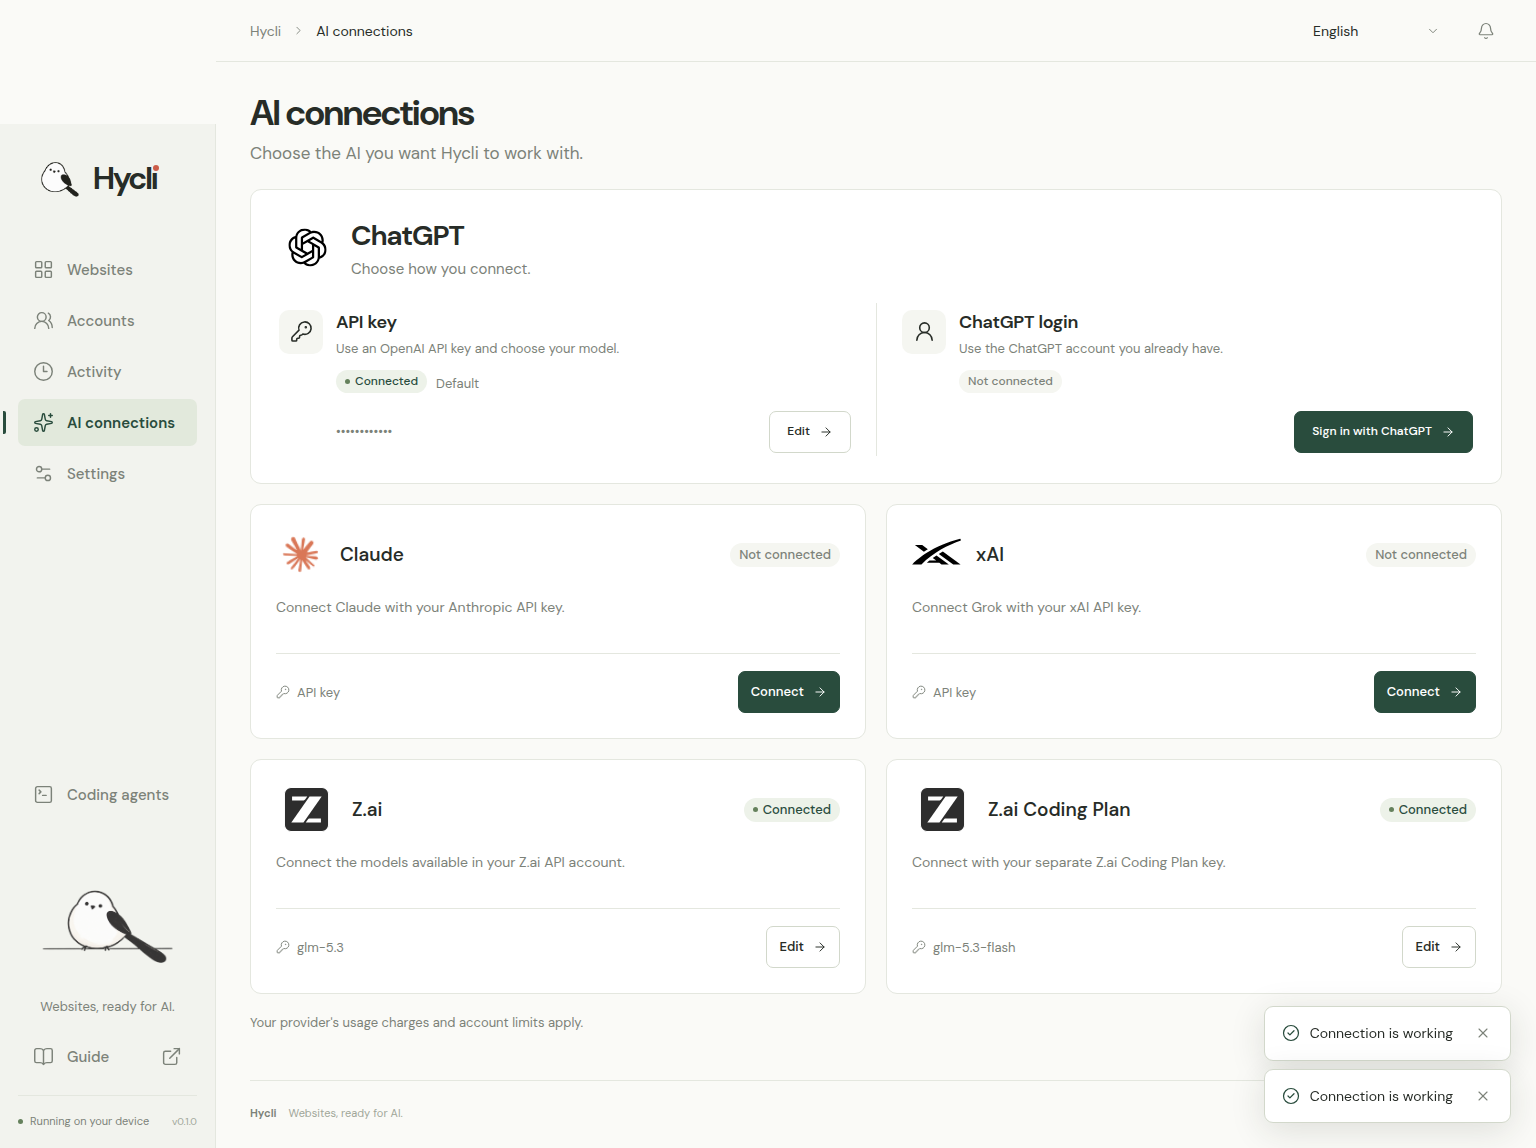This screenshot has height=1148, width=1536.
Task: Click the Z.ai logo icon
Action: tap(306, 809)
